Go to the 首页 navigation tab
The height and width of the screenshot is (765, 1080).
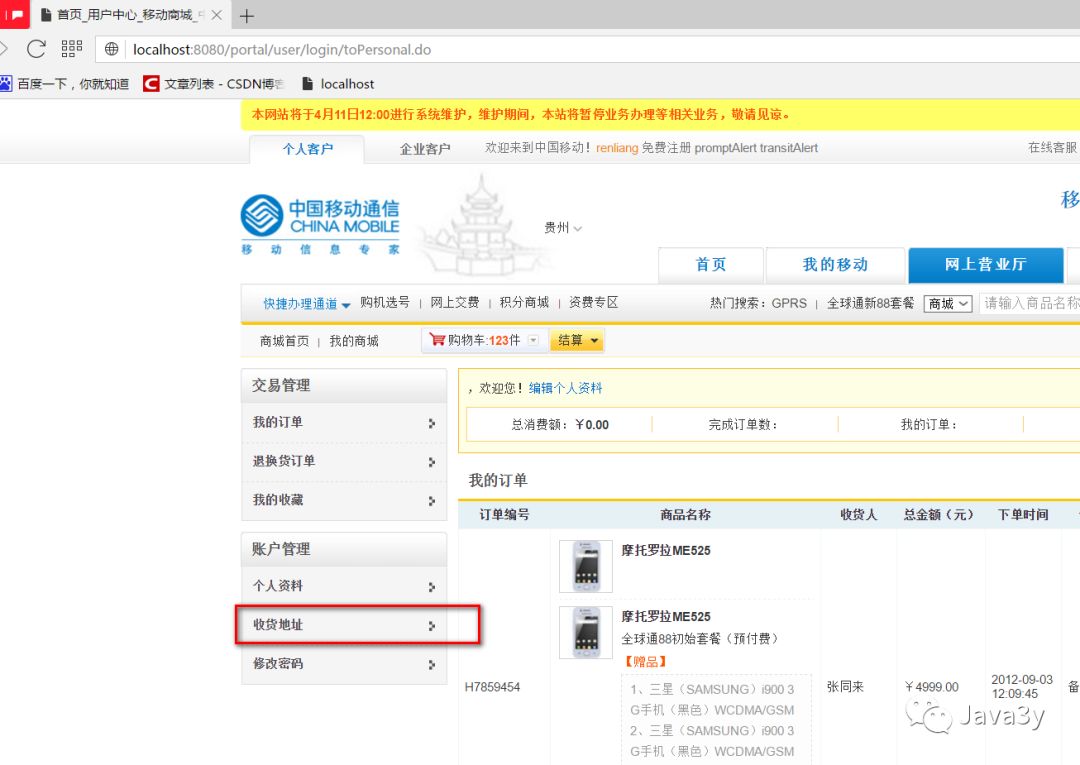711,265
